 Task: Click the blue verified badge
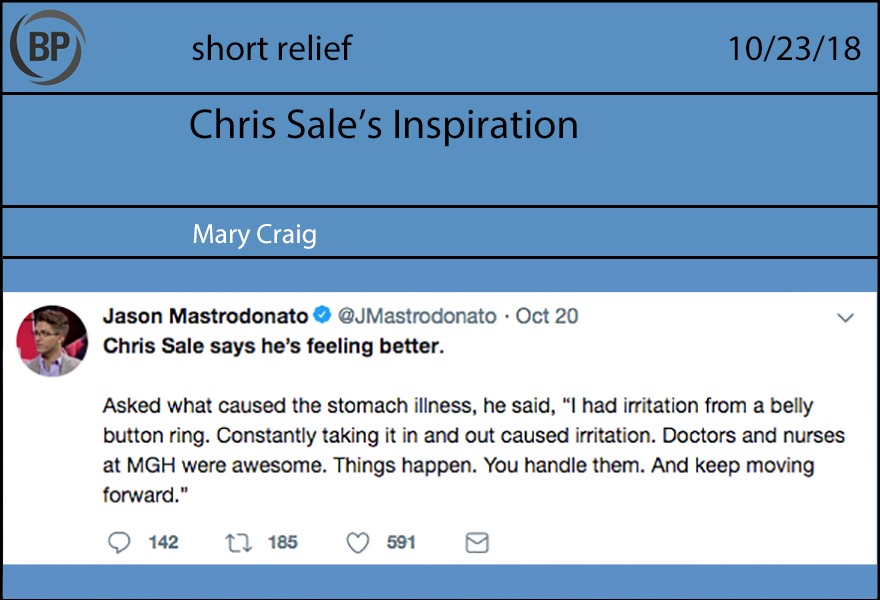click(x=322, y=317)
